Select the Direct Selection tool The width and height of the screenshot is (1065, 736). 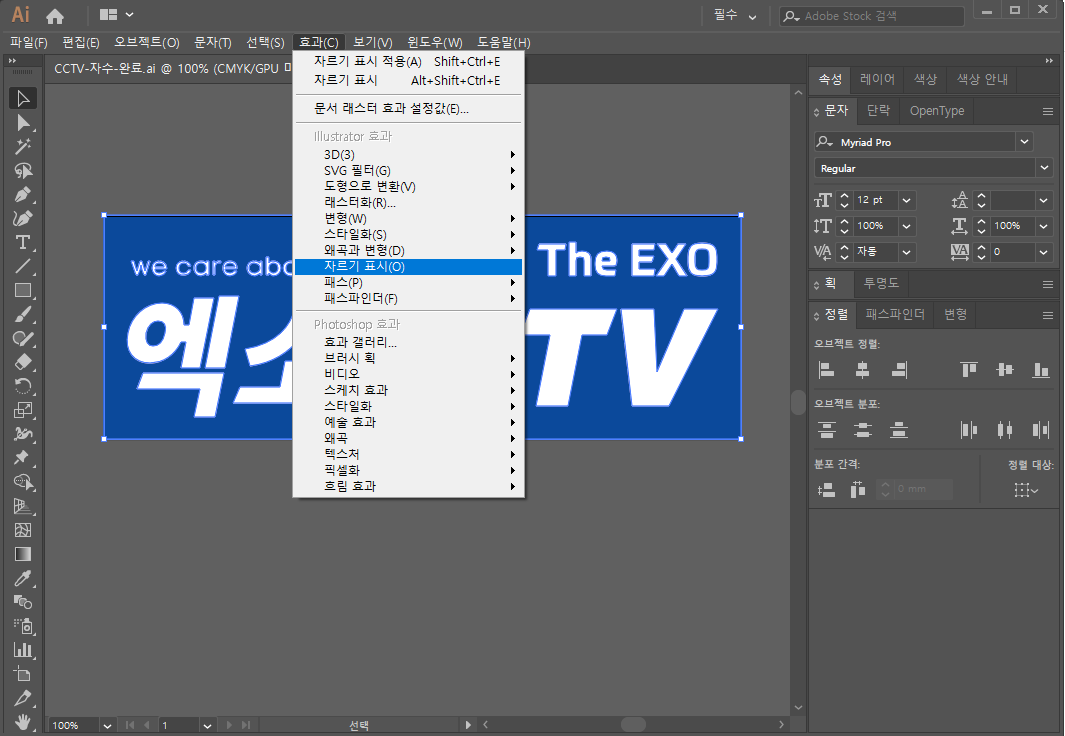[22, 123]
